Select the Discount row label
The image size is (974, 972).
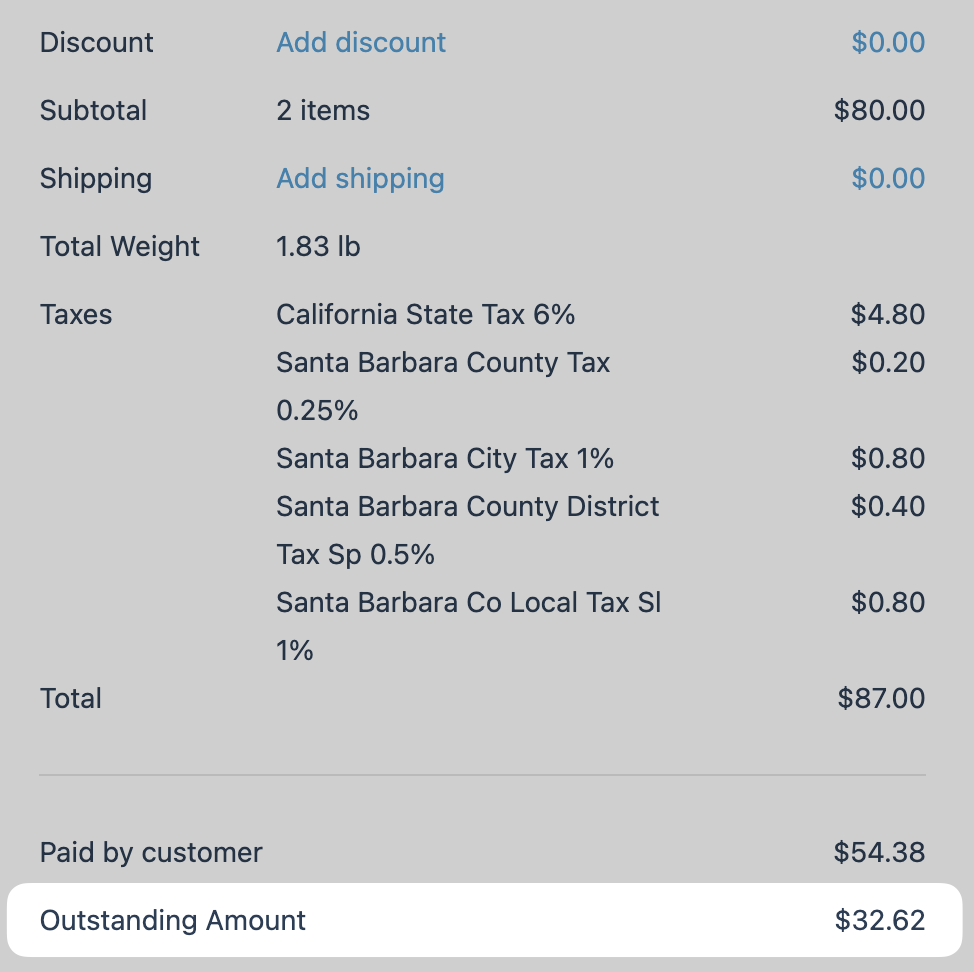[96, 42]
